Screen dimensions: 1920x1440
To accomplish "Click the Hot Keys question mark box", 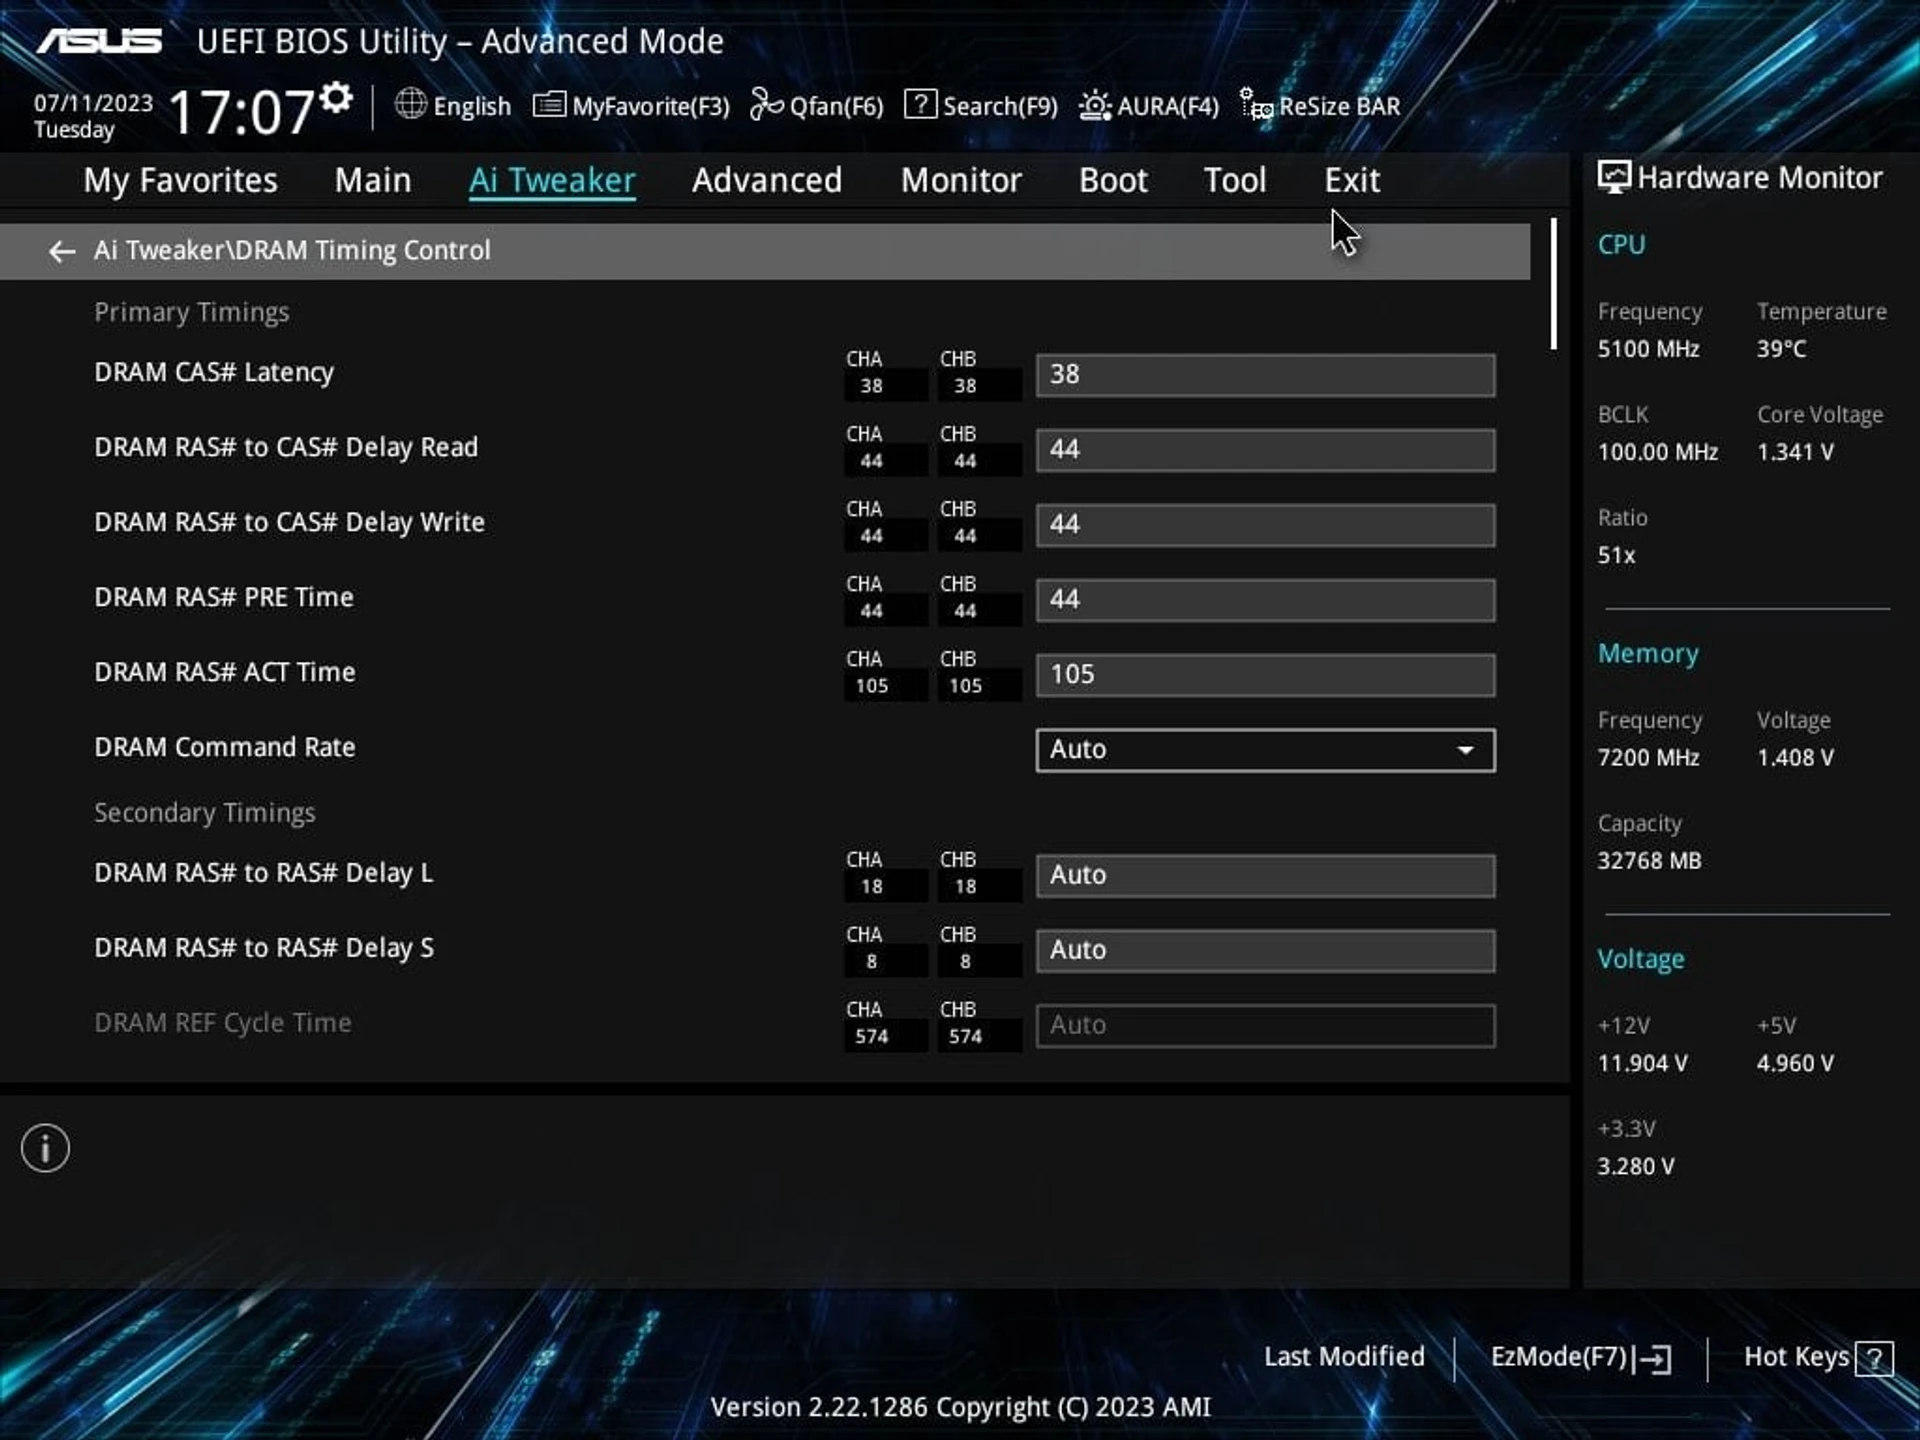I will point(1874,1359).
